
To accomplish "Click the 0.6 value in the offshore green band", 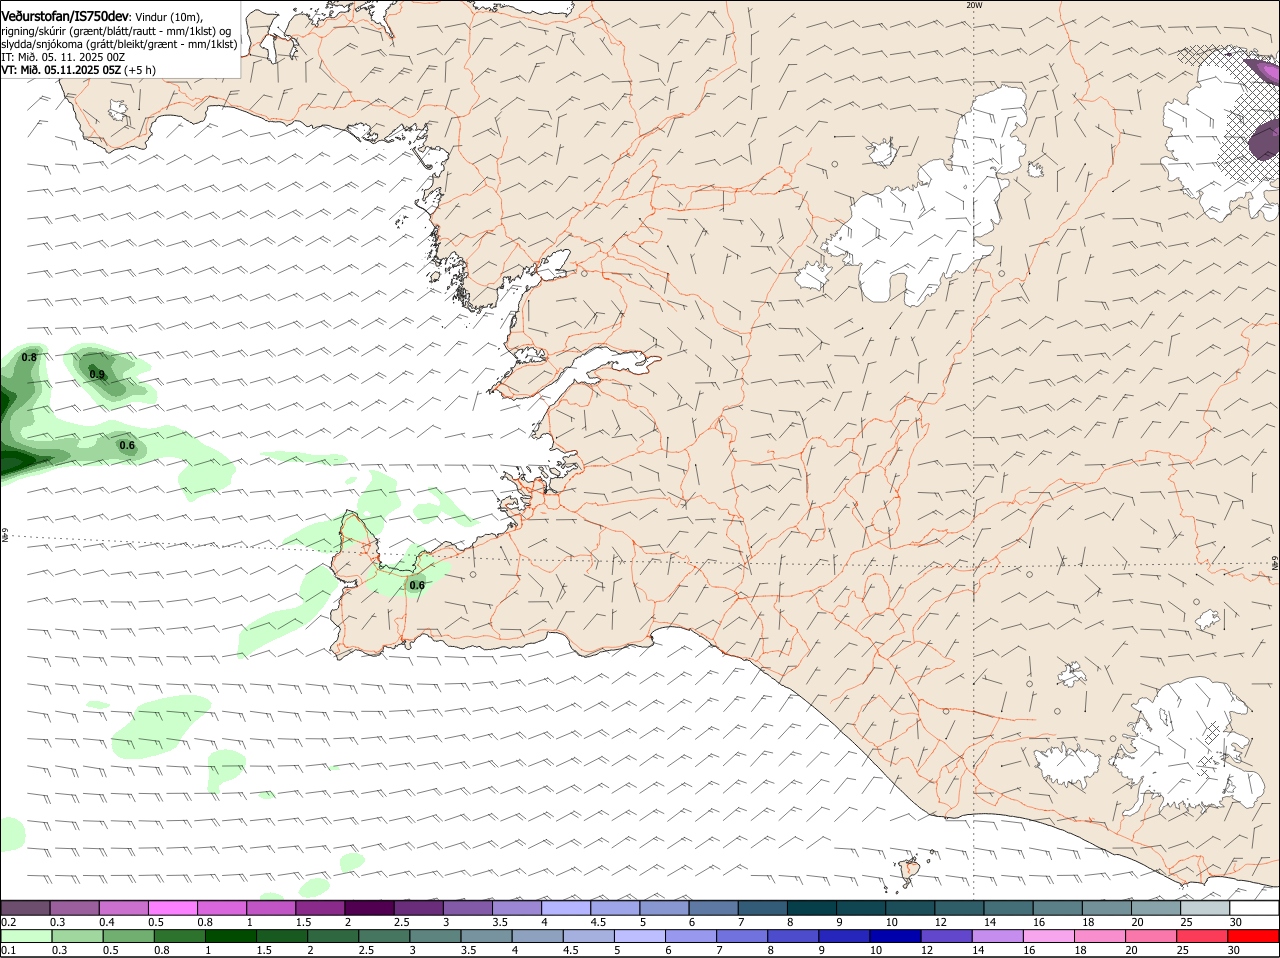I will tap(127, 445).
